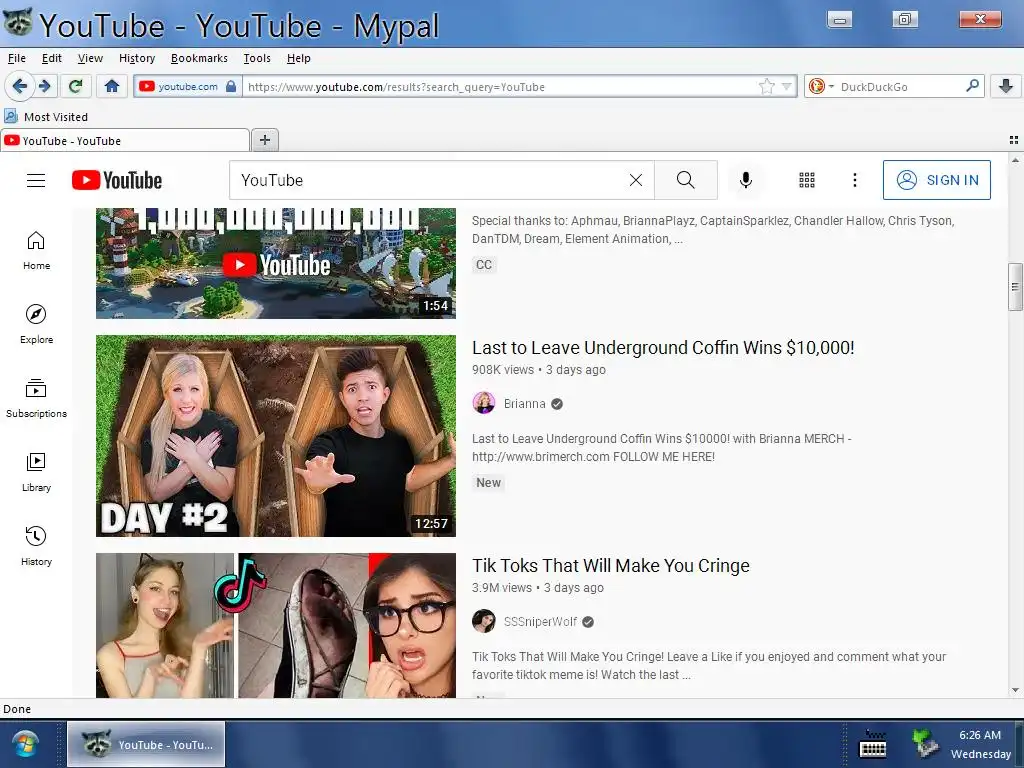Viewport: 1024px width, 768px height.
Task: Open the Most Visited bookmarks folder
Action: coord(46,117)
